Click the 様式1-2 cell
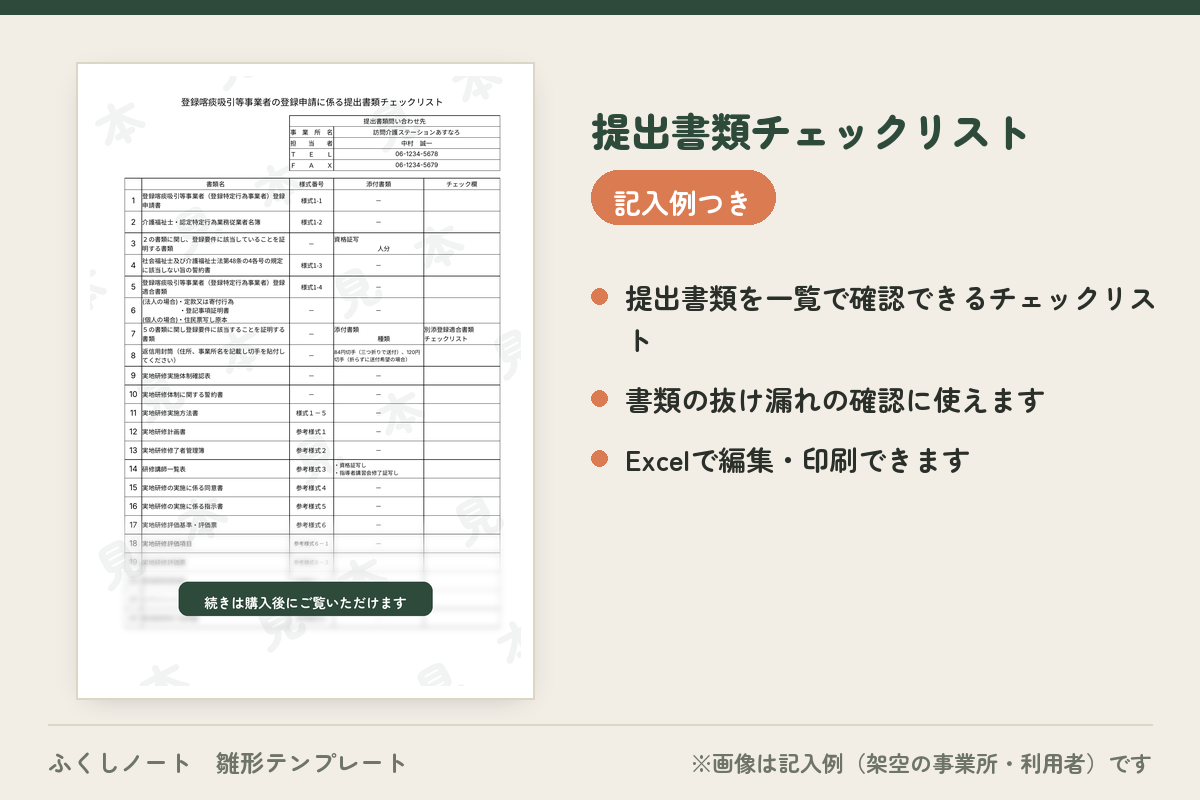This screenshot has width=1200, height=800. click(x=311, y=222)
